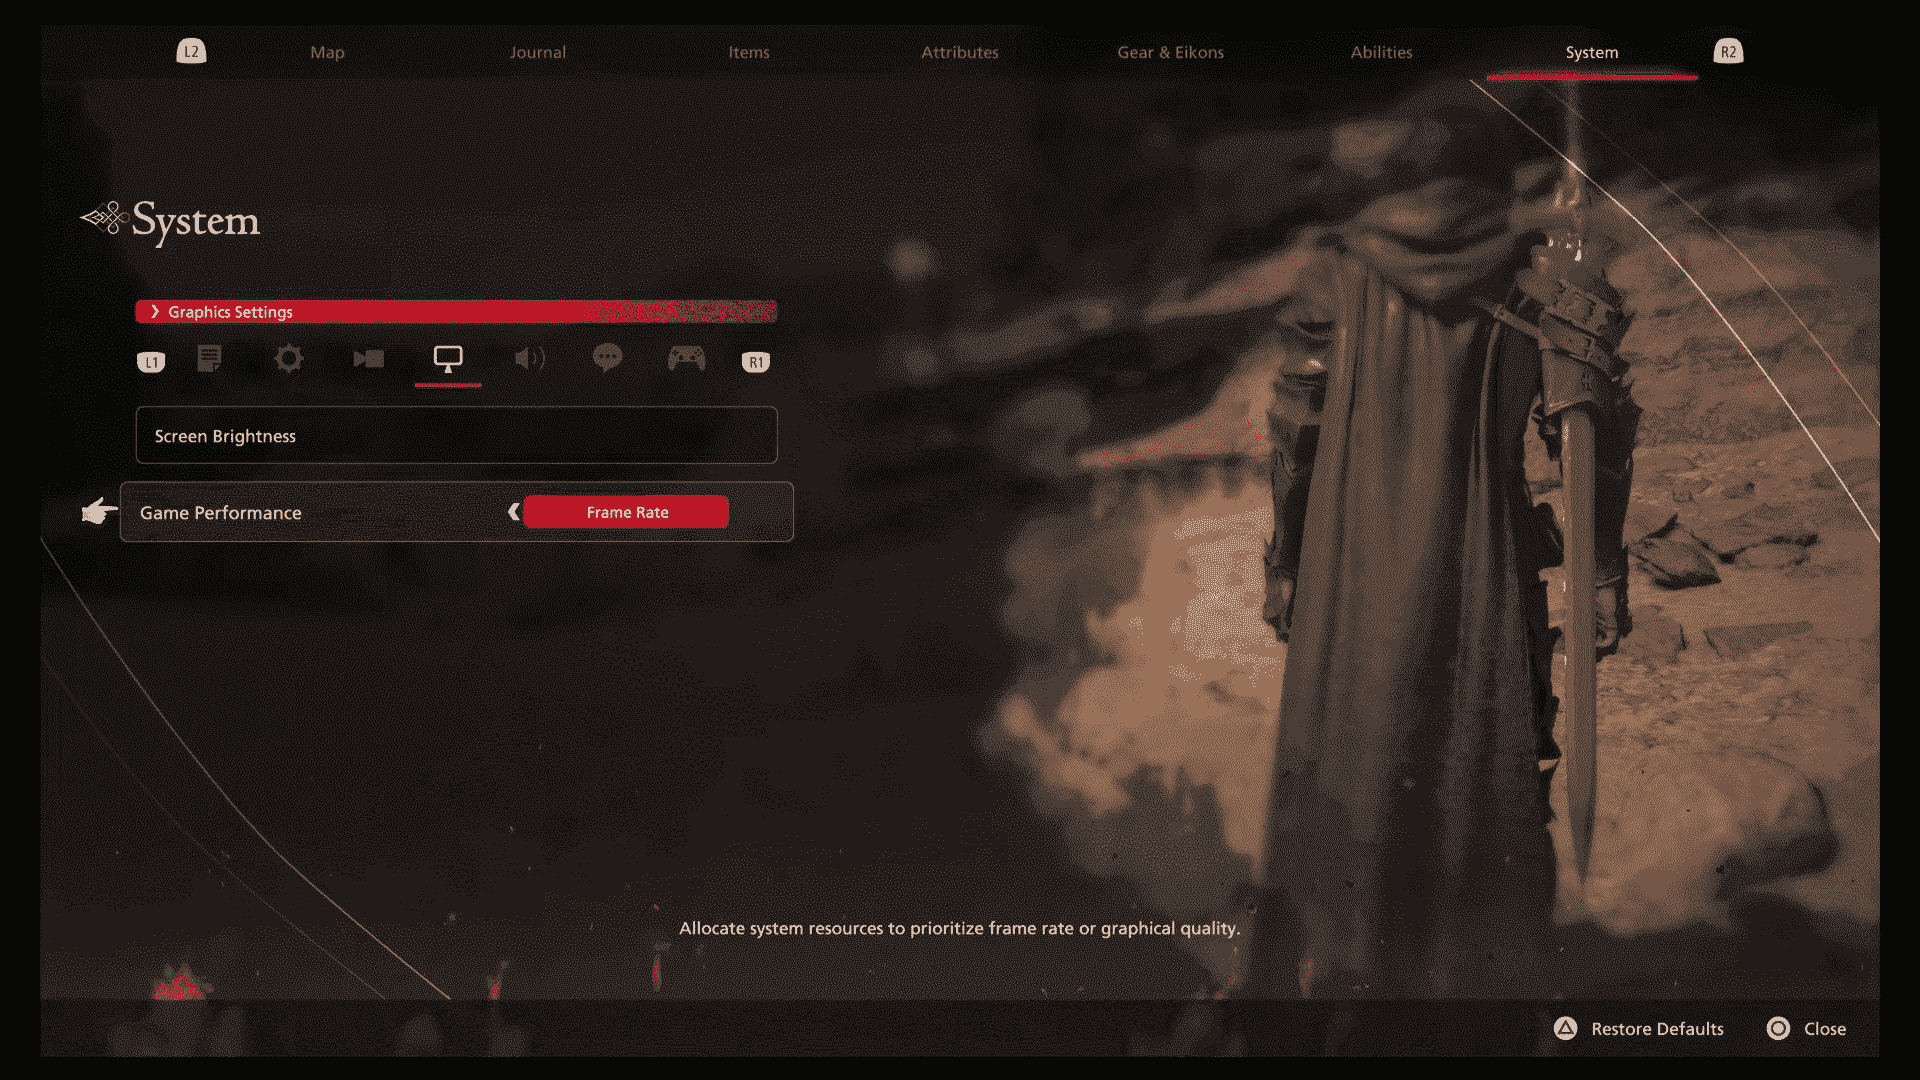Click the L1 shortcut icon on left
This screenshot has width=1920, height=1080.
(x=150, y=361)
